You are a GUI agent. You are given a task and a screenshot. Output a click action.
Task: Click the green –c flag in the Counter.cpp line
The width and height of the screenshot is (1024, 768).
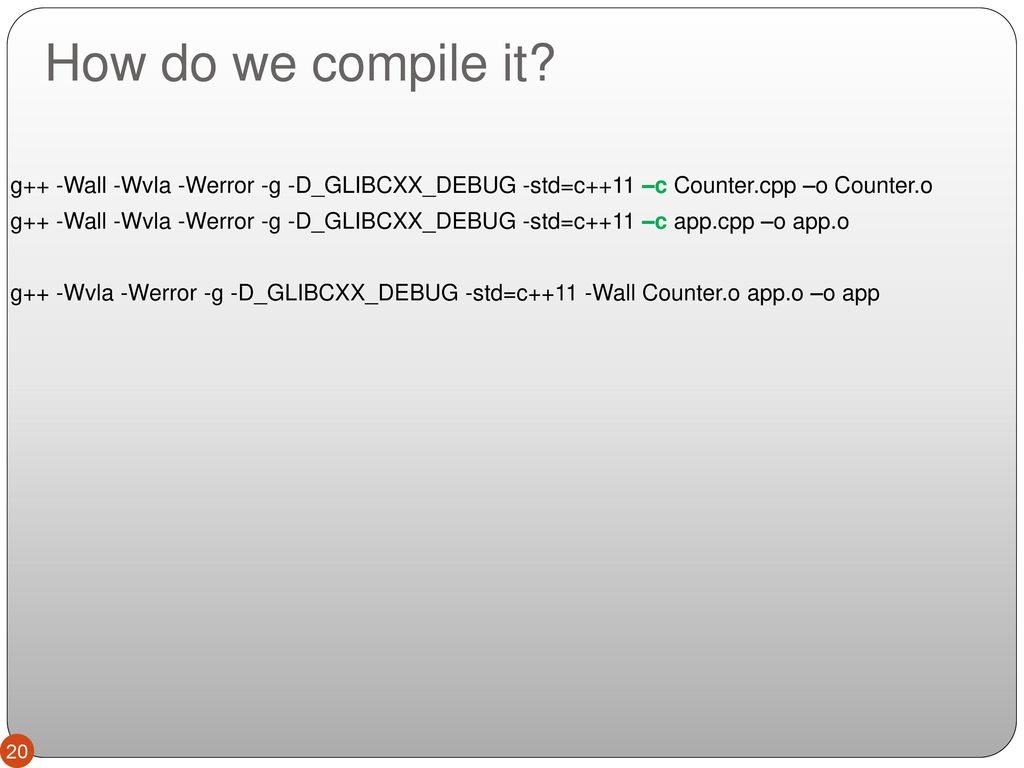[x=654, y=185]
